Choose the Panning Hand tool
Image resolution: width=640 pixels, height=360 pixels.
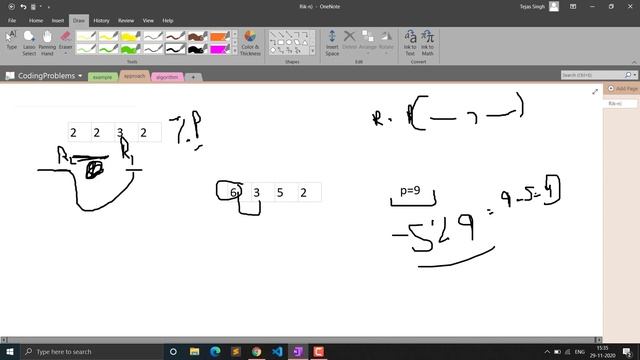(x=47, y=42)
